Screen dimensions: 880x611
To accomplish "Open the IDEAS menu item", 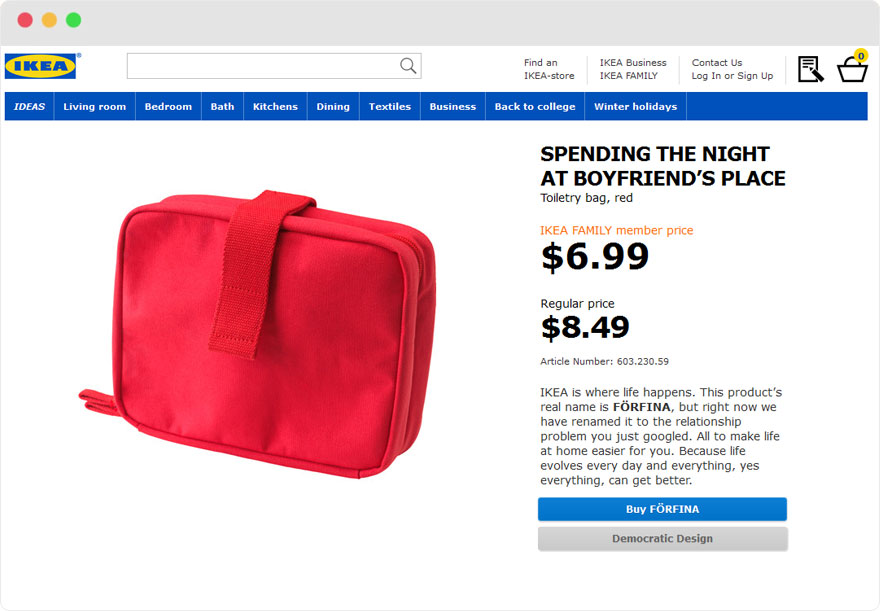I will tap(29, 107).
